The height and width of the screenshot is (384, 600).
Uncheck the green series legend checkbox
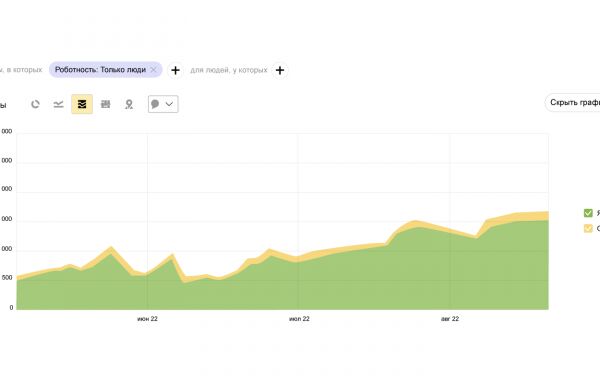[x=588, y=213]
